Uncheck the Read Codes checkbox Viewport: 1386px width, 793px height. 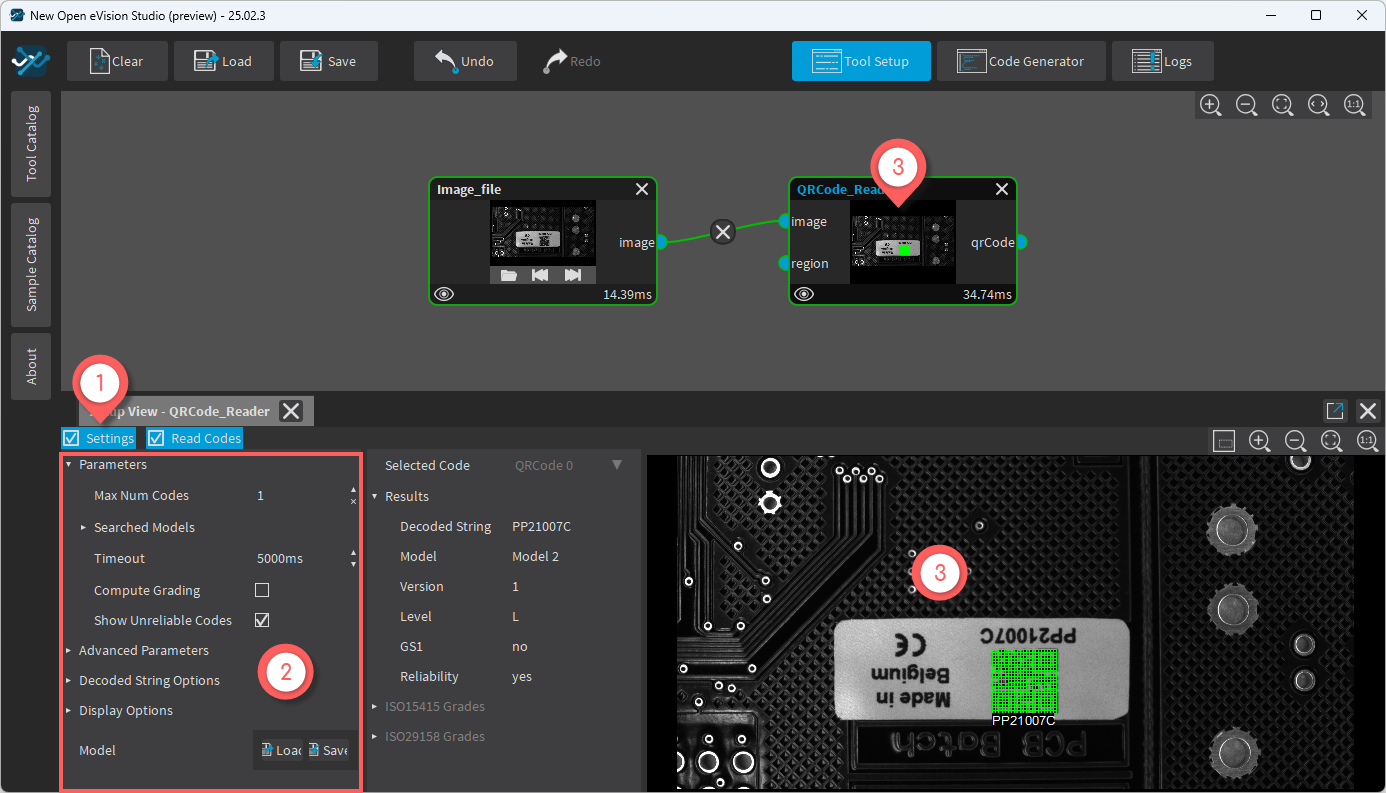(x=156, y=438)
